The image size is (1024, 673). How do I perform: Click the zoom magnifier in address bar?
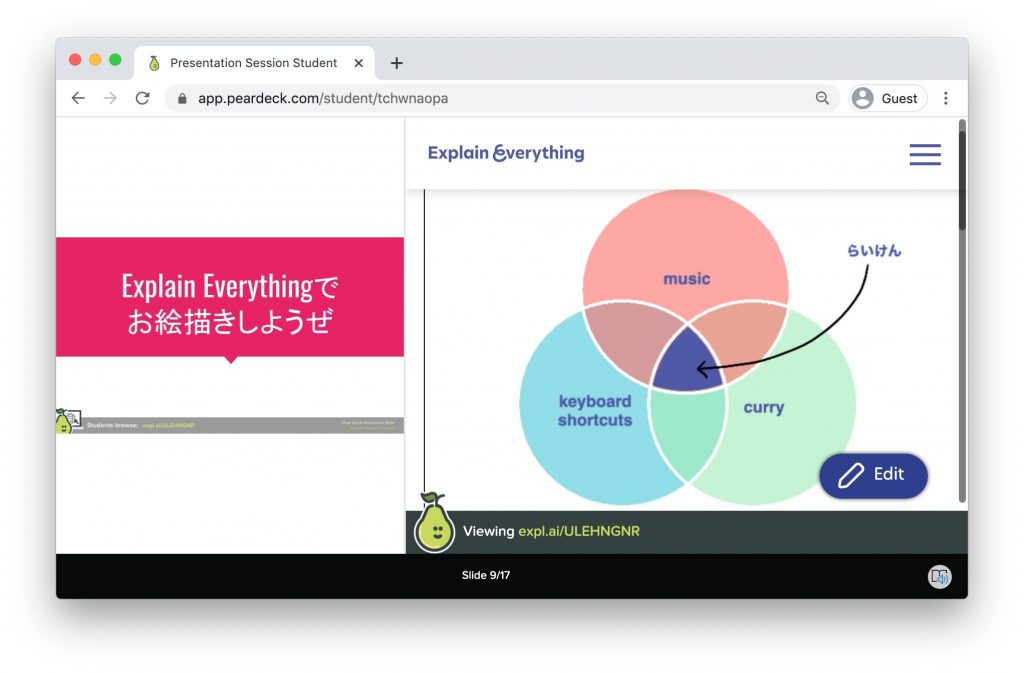(822, 98)
